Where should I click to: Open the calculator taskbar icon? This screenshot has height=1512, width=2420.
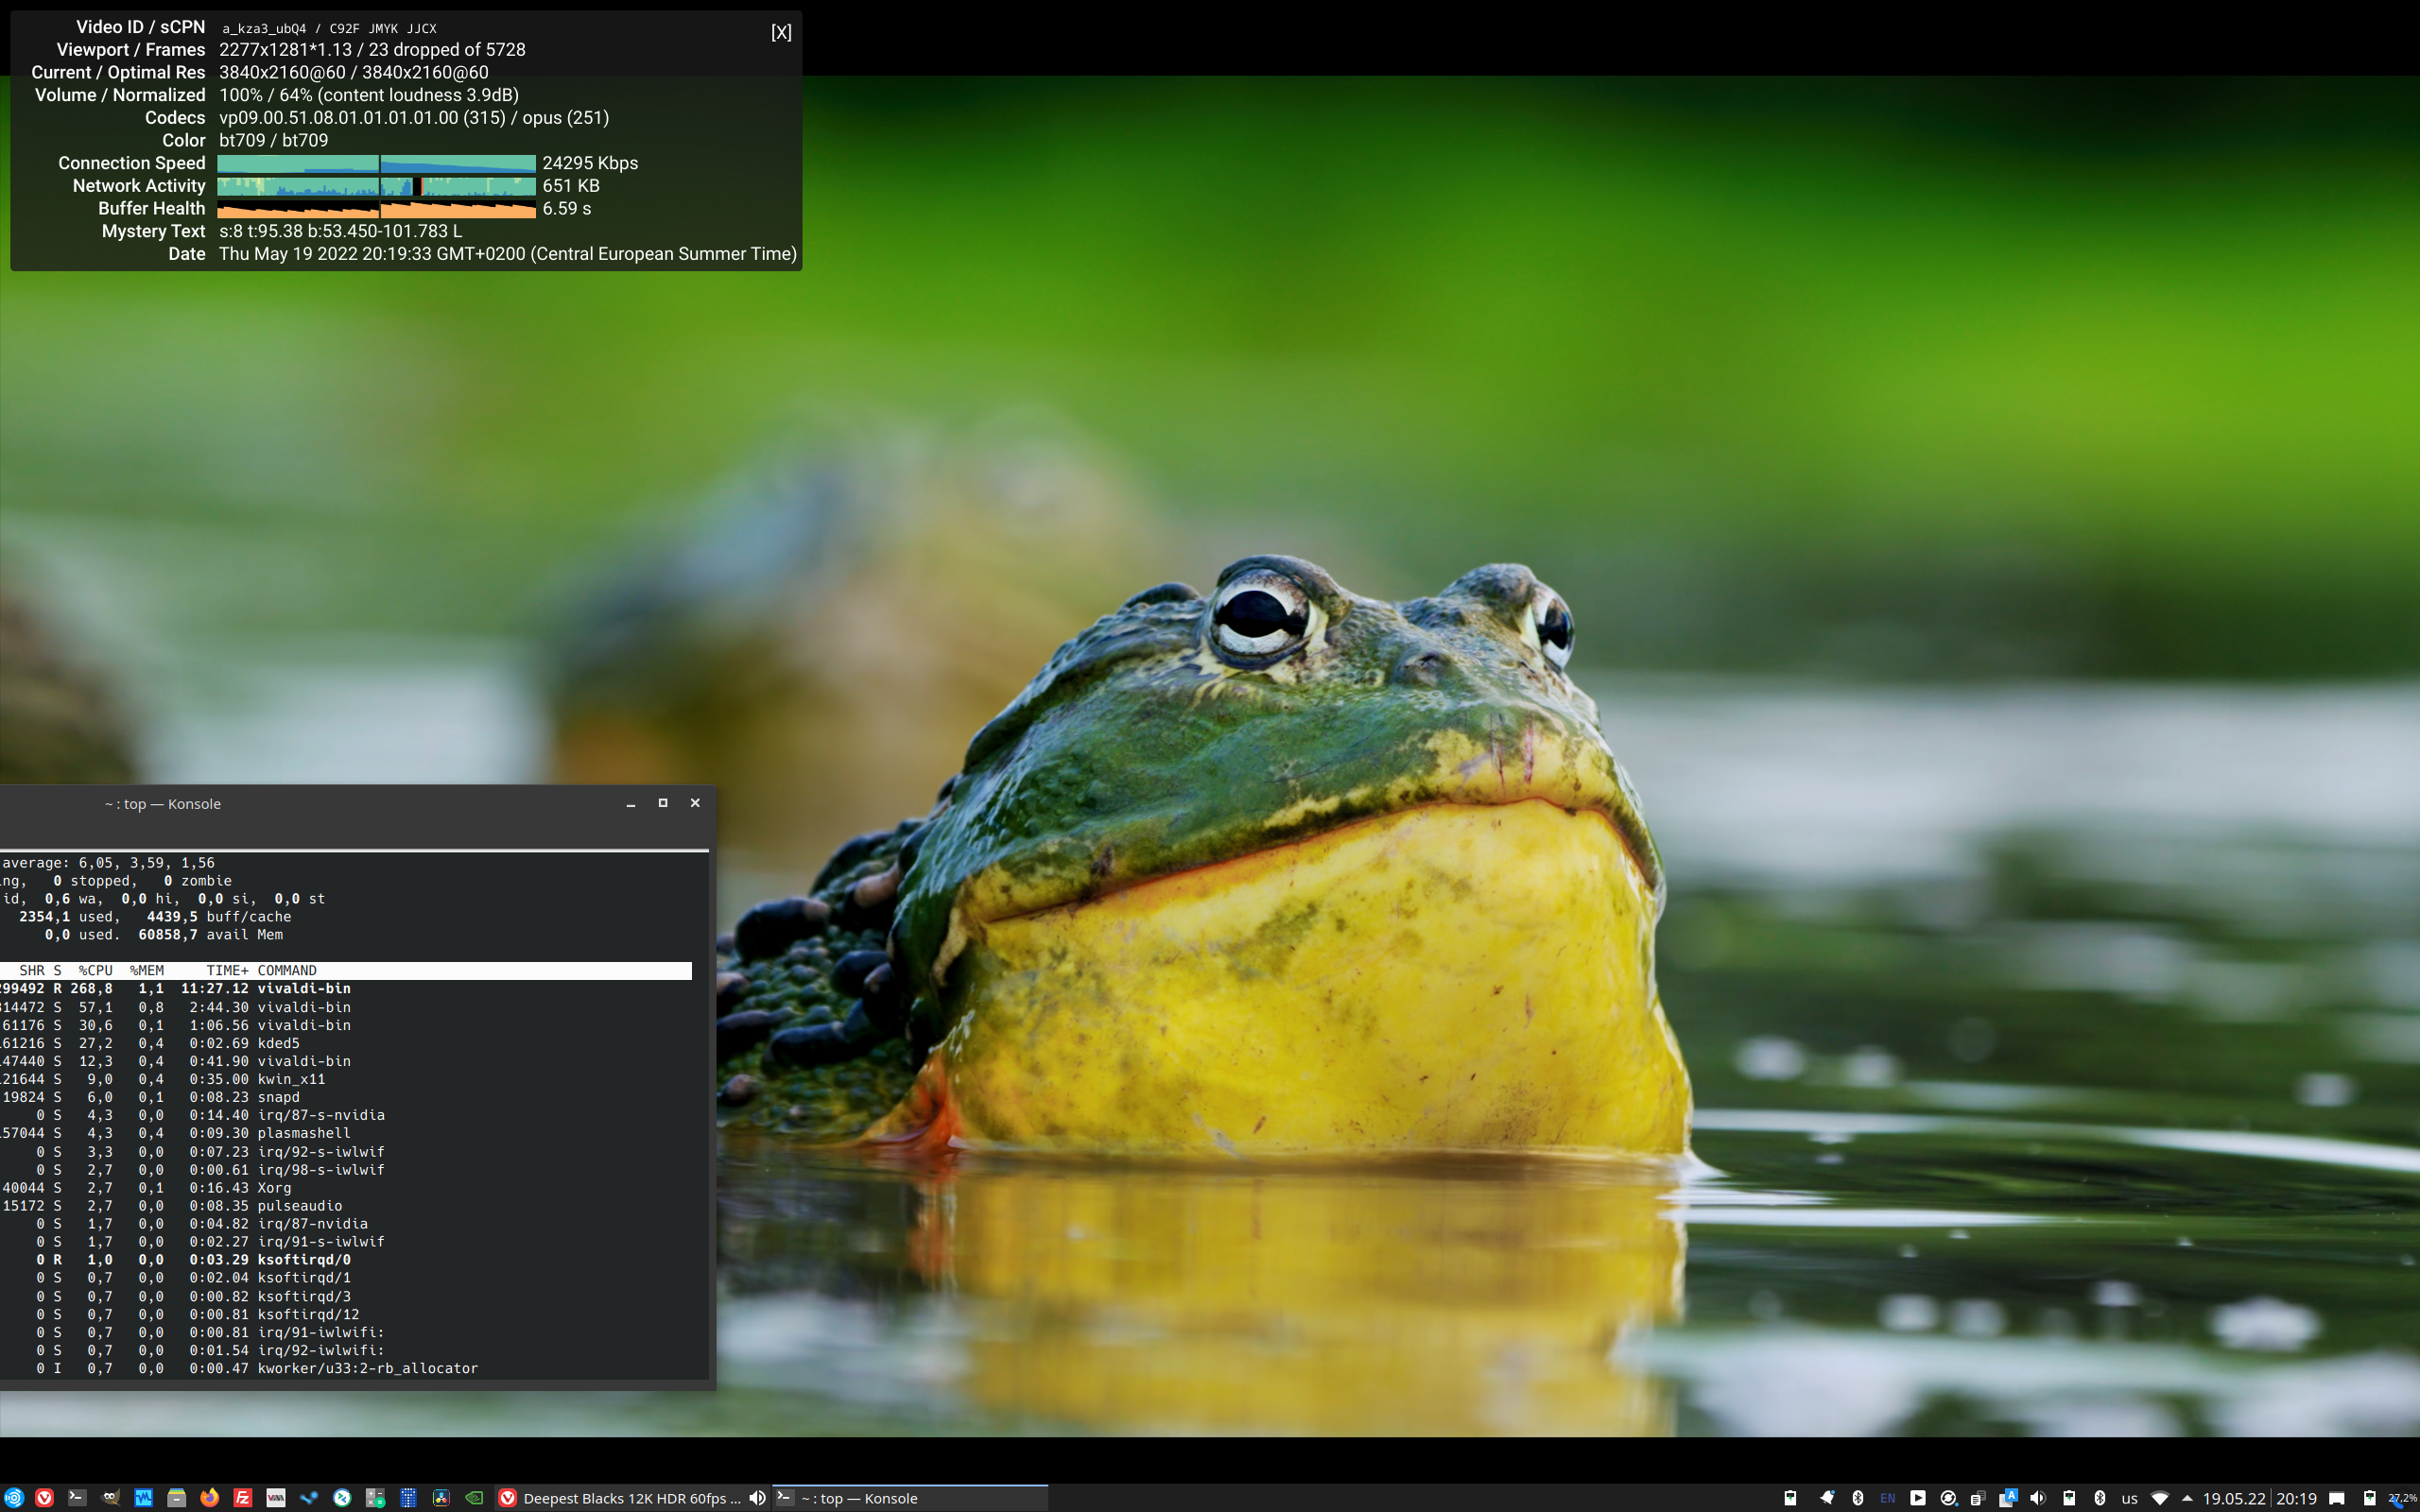pos(375,1497)
